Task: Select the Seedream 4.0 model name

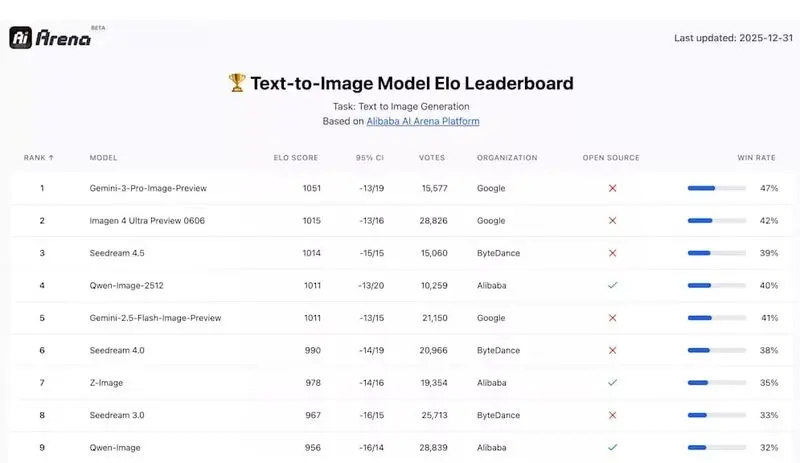Action: [117, 350]
